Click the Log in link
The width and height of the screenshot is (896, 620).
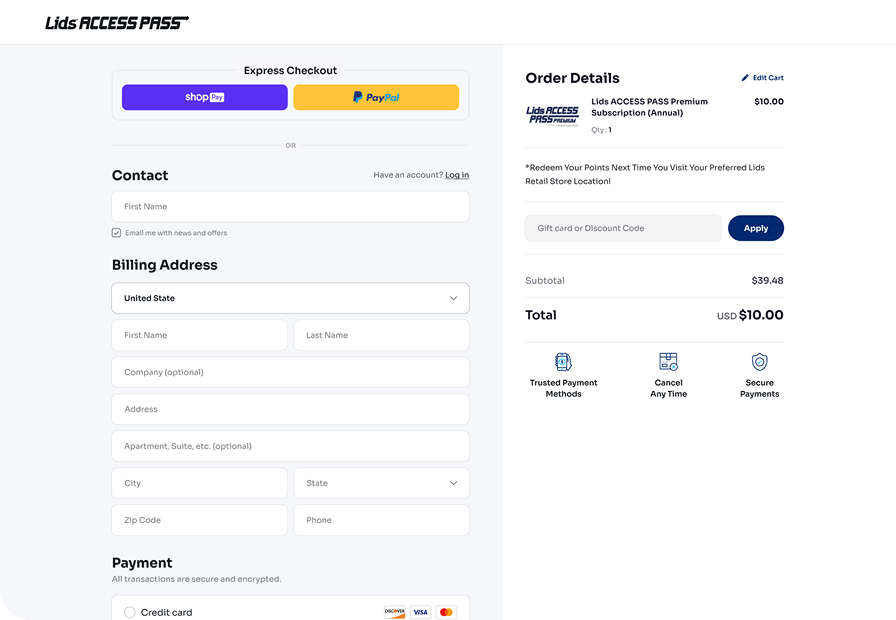pyautogui.click(x=457, y=175)
